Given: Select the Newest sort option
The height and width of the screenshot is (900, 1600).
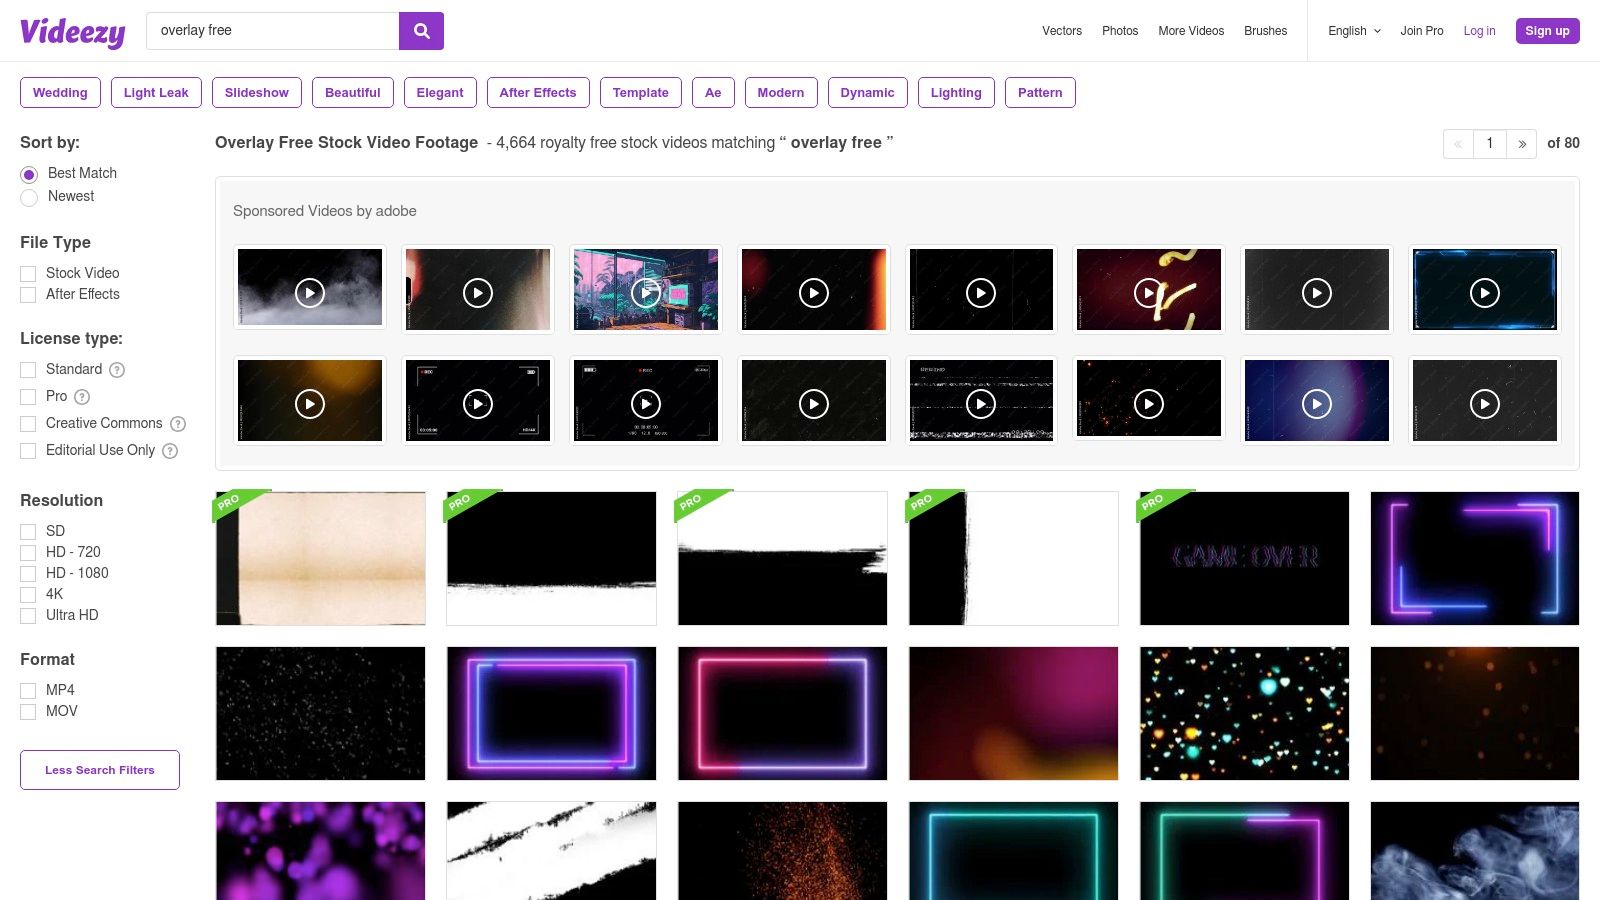Looking at the screenshot, I should point(29,197).
